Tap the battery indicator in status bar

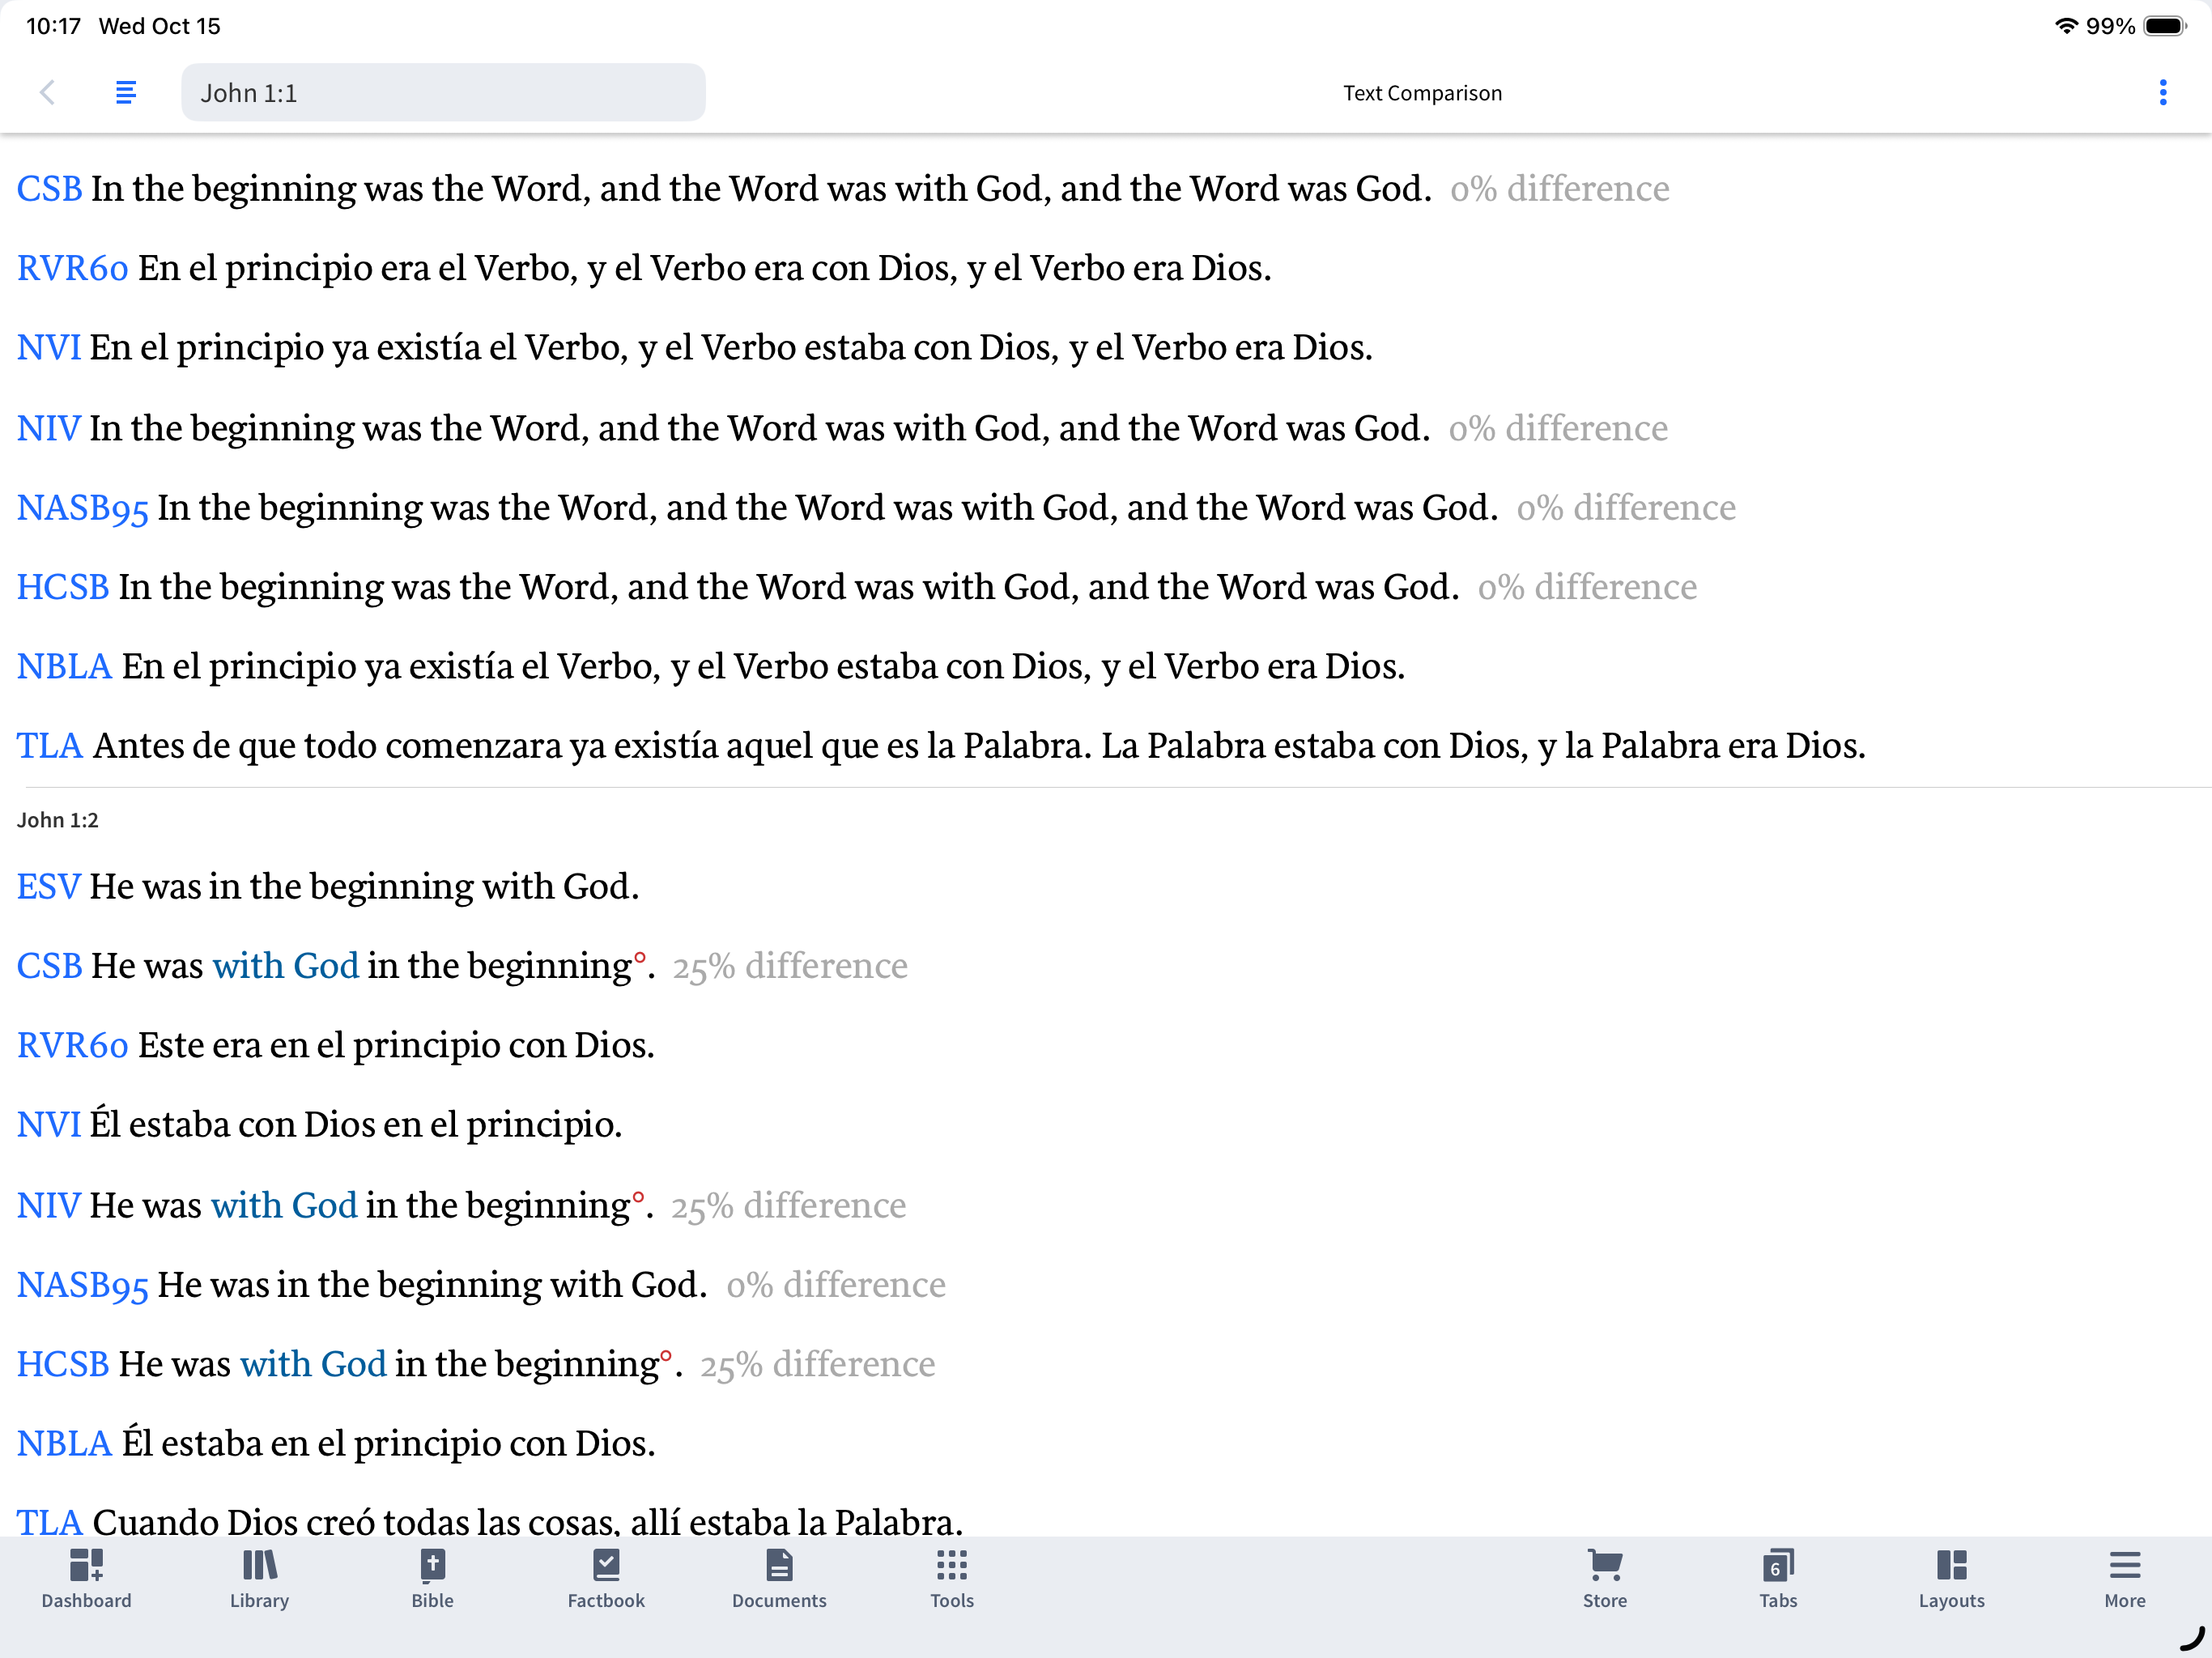coord(2165,26)
